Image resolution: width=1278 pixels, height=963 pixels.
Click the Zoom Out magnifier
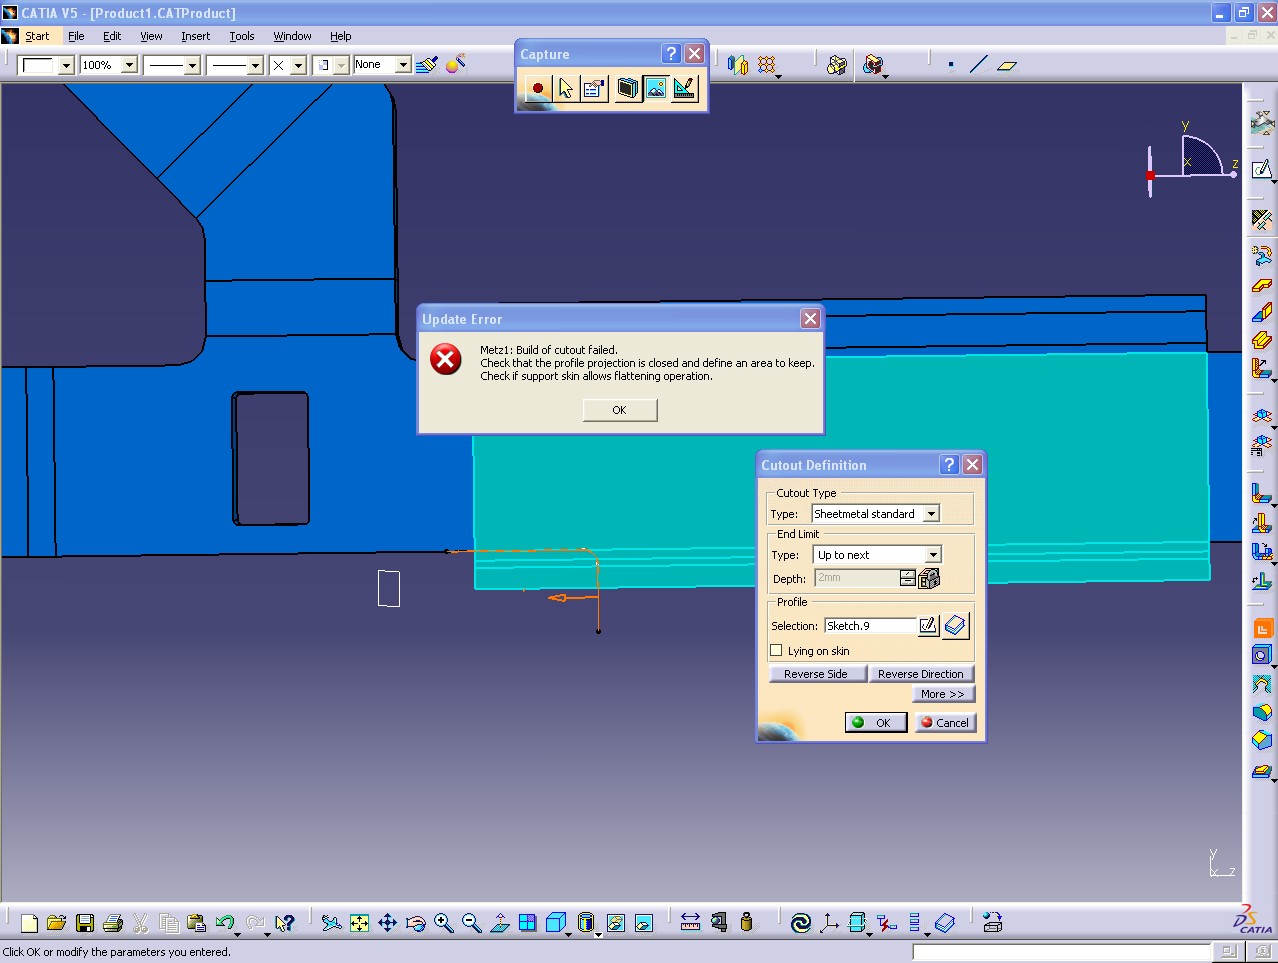(471, 923)
